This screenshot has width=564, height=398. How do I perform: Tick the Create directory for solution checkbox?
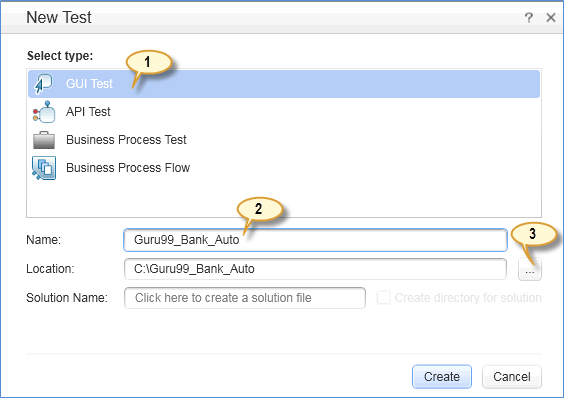383,298
